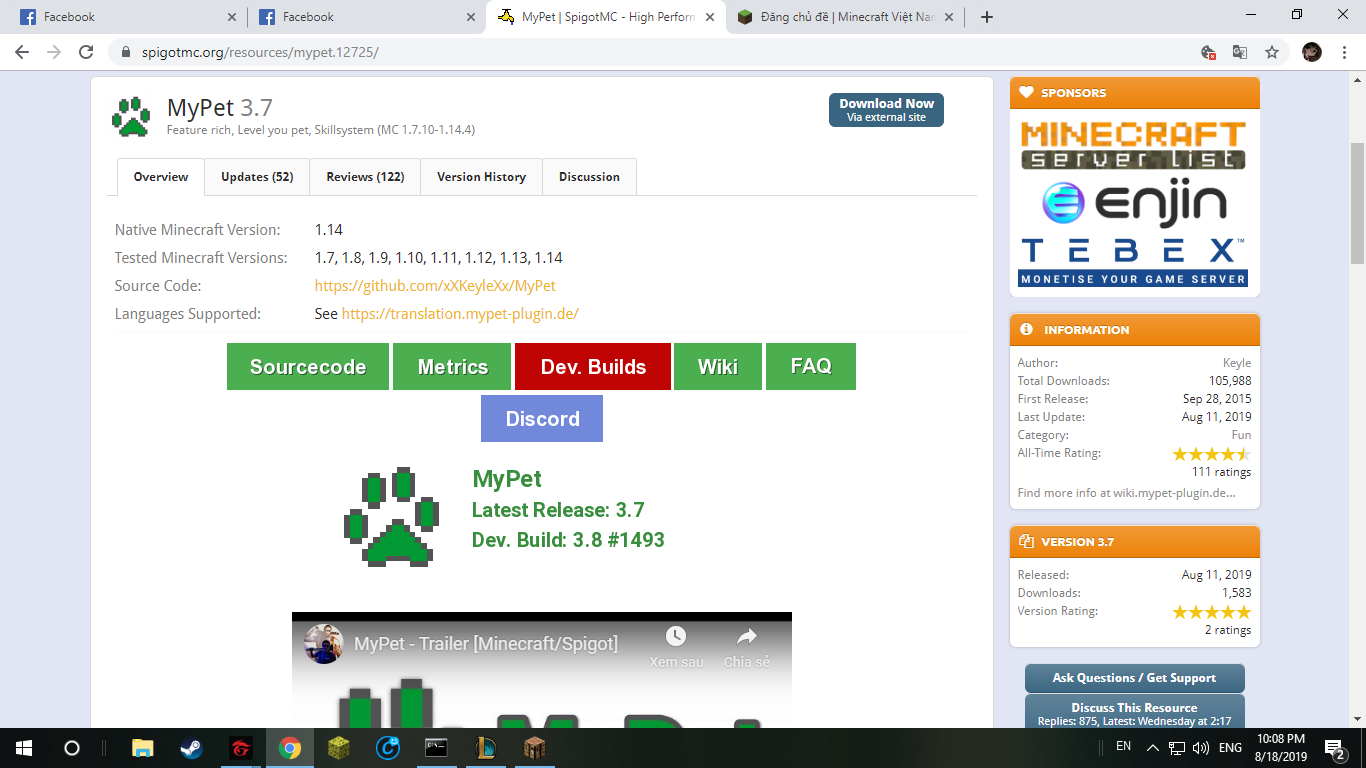
Task: Open the Command Prompt taskbar icon
Action: (x=436, y=747)
